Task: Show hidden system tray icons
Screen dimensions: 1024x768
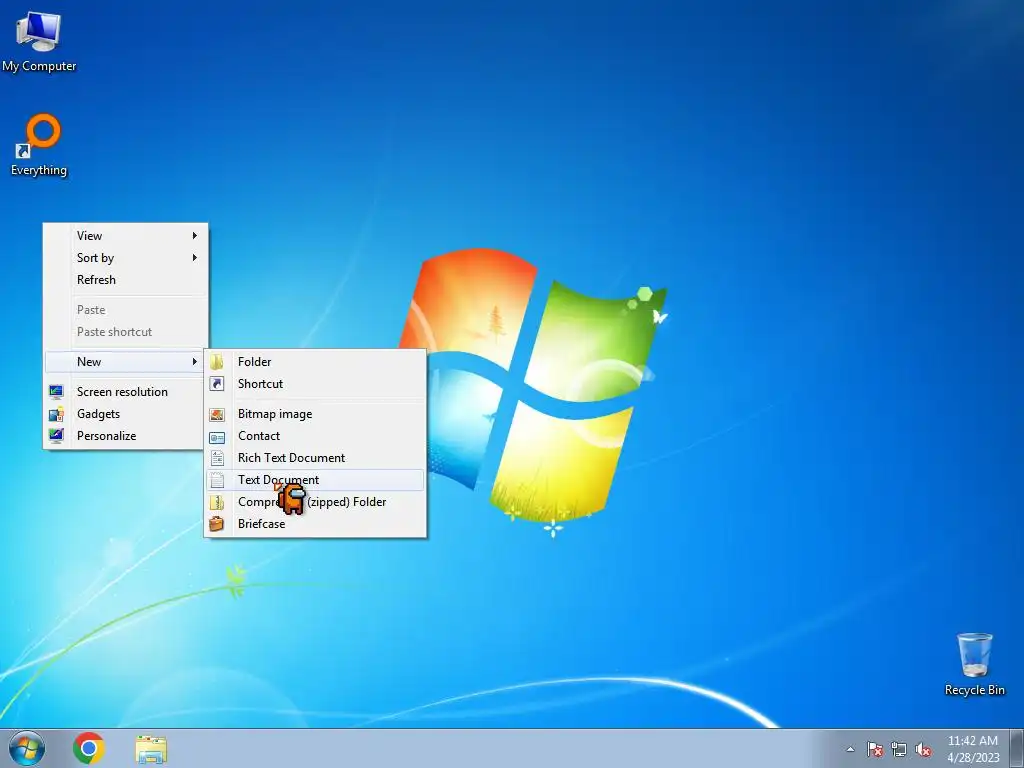Action: pyautogui.click(x=850, y=749)
